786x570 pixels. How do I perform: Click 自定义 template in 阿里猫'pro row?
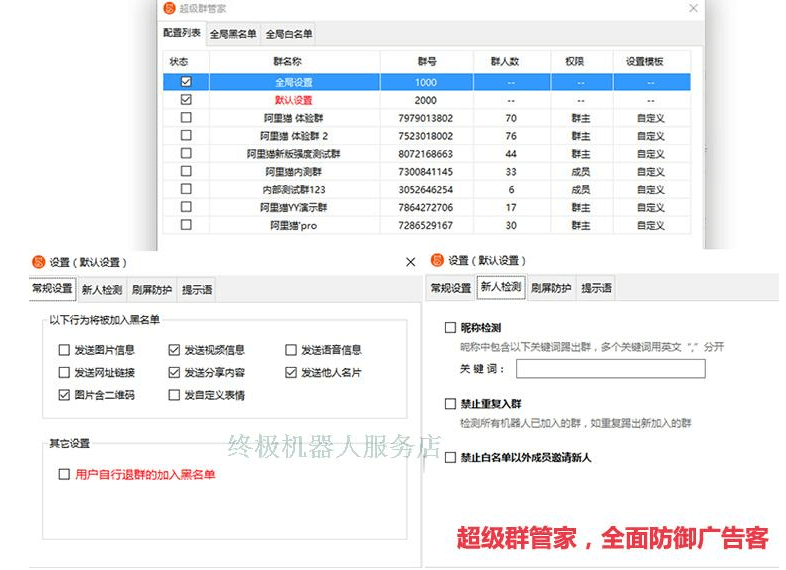(x=651, y=226)
